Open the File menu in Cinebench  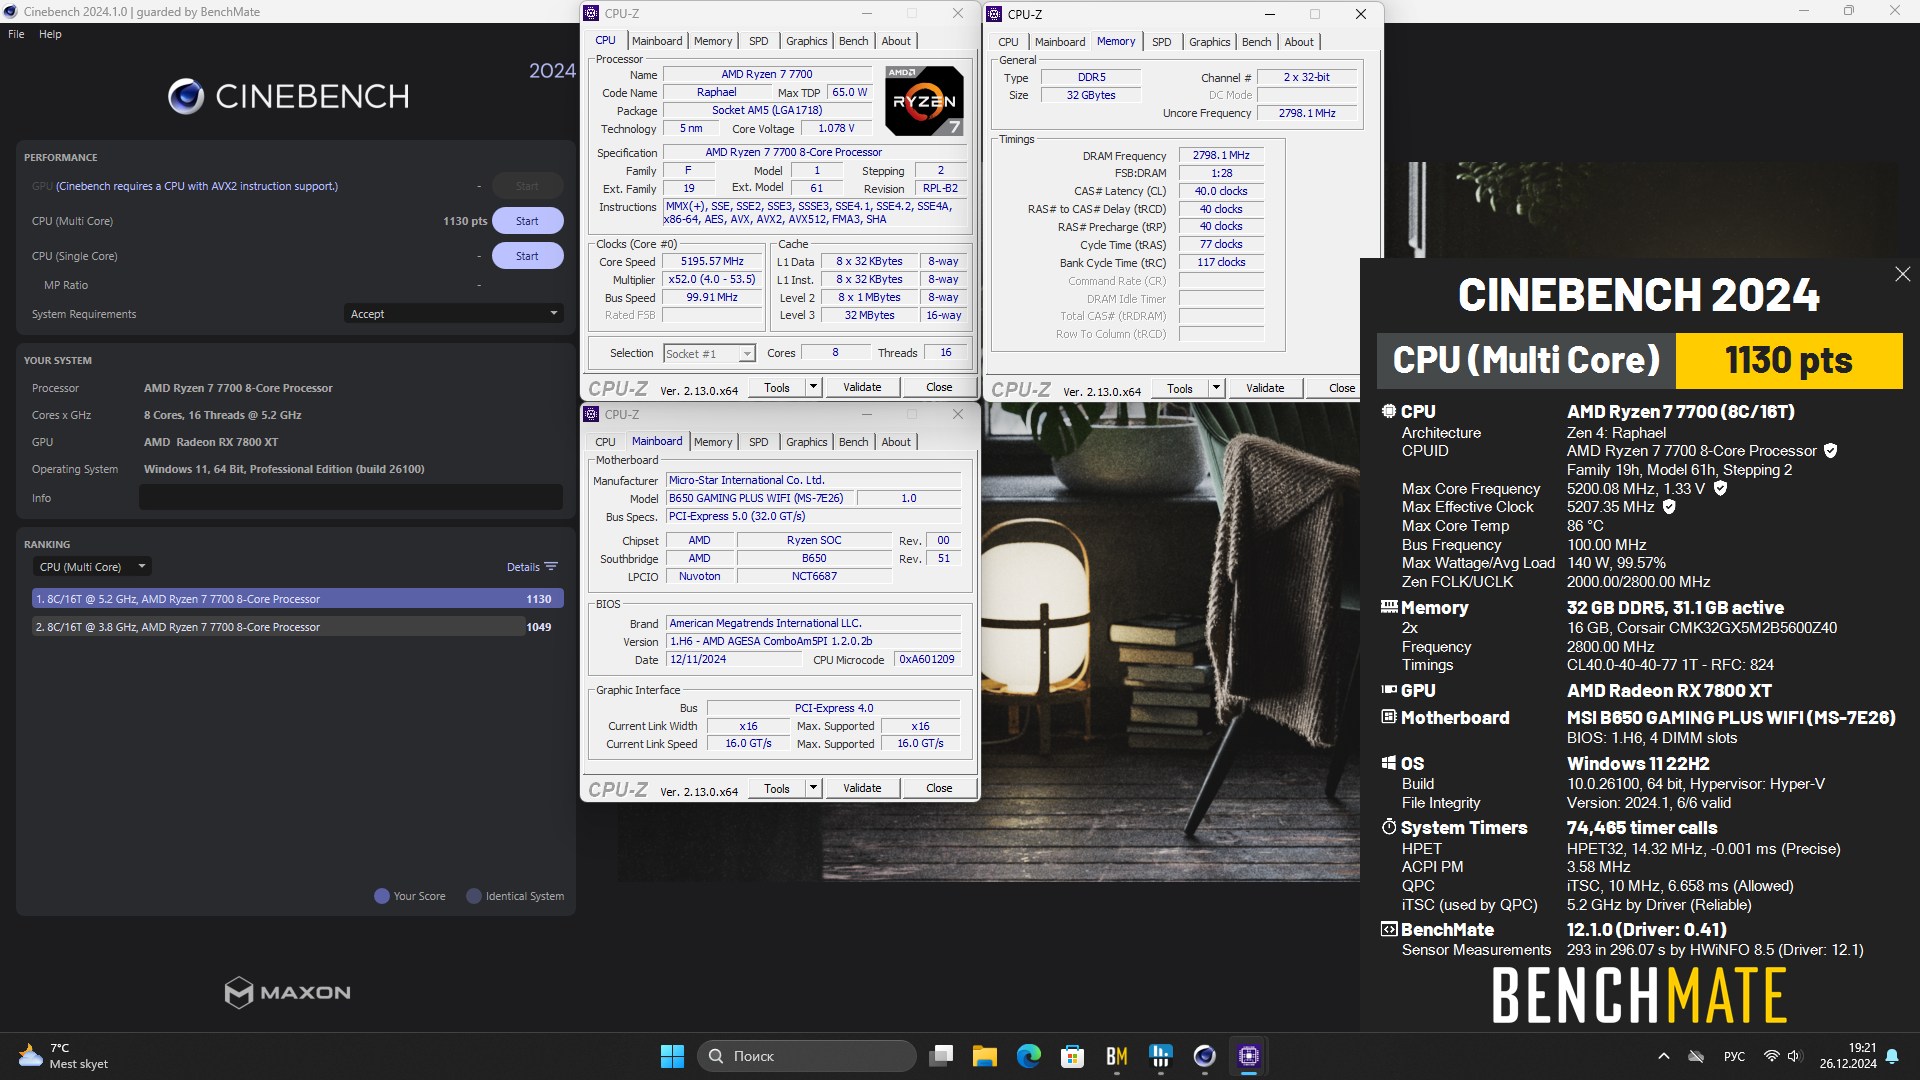coord(16,34)
